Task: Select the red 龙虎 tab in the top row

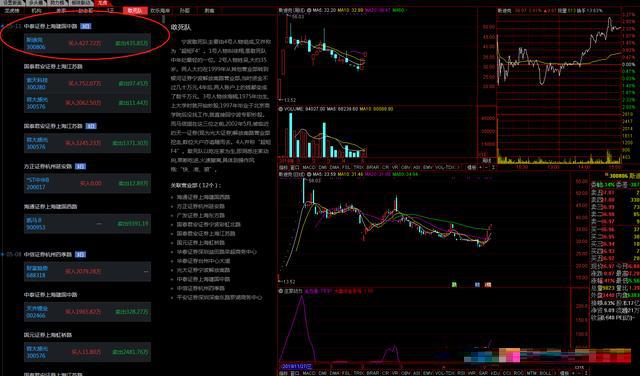Action: coord(102,2)
